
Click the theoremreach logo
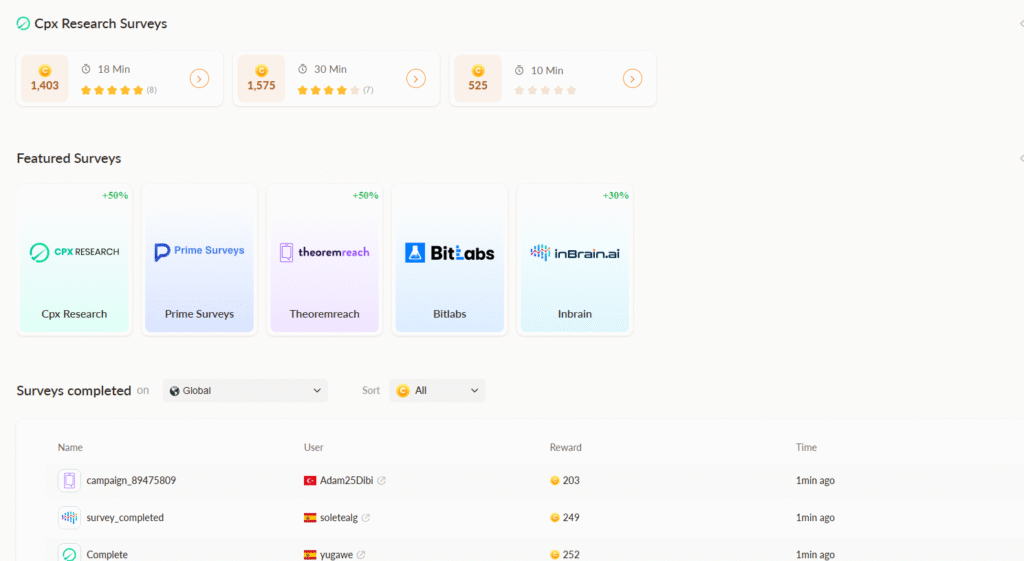325,252
